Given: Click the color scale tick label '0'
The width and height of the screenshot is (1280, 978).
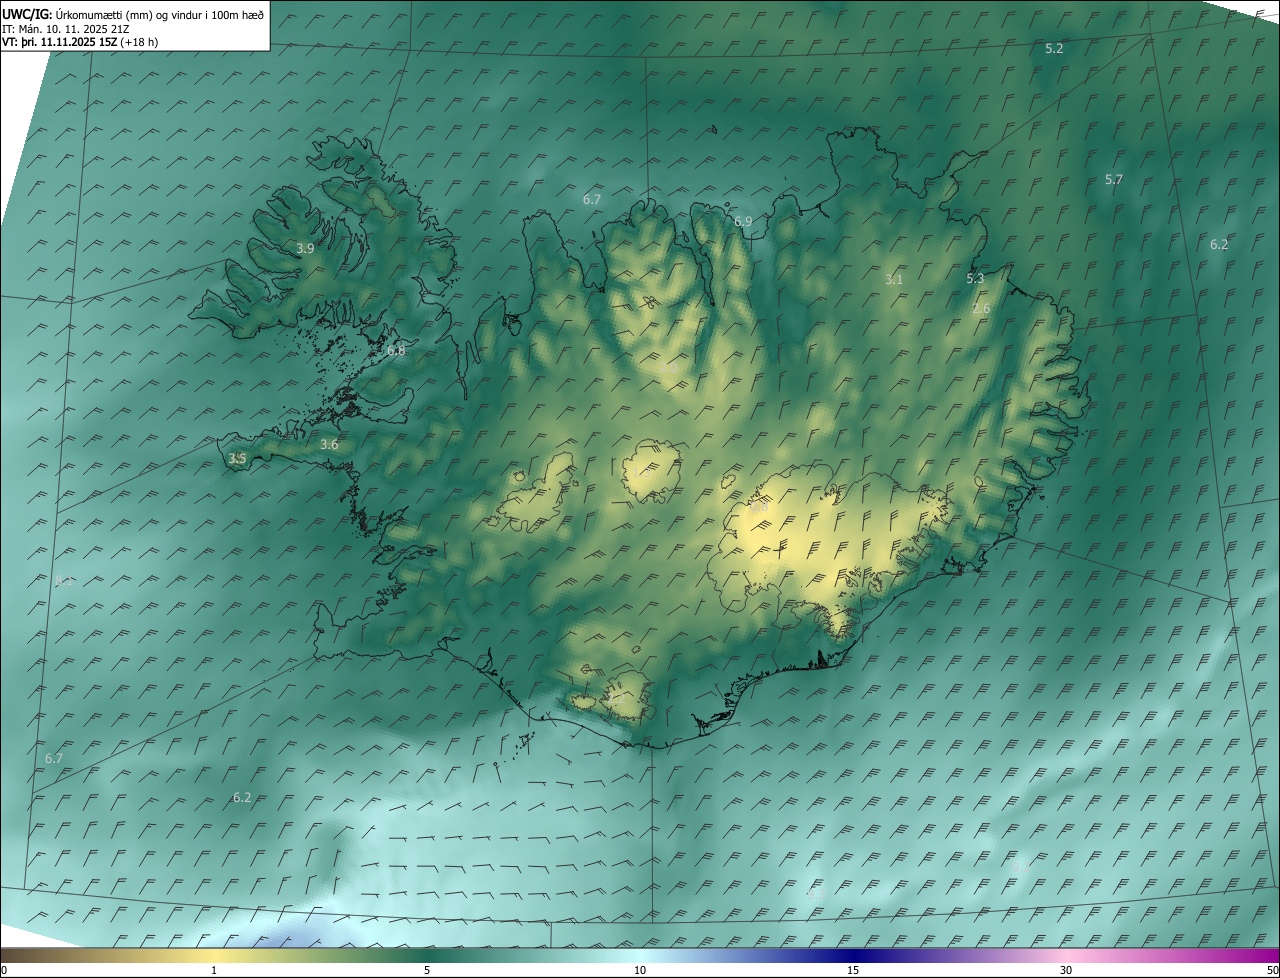Looking at the screenshot, I should (x=4, y=970).
